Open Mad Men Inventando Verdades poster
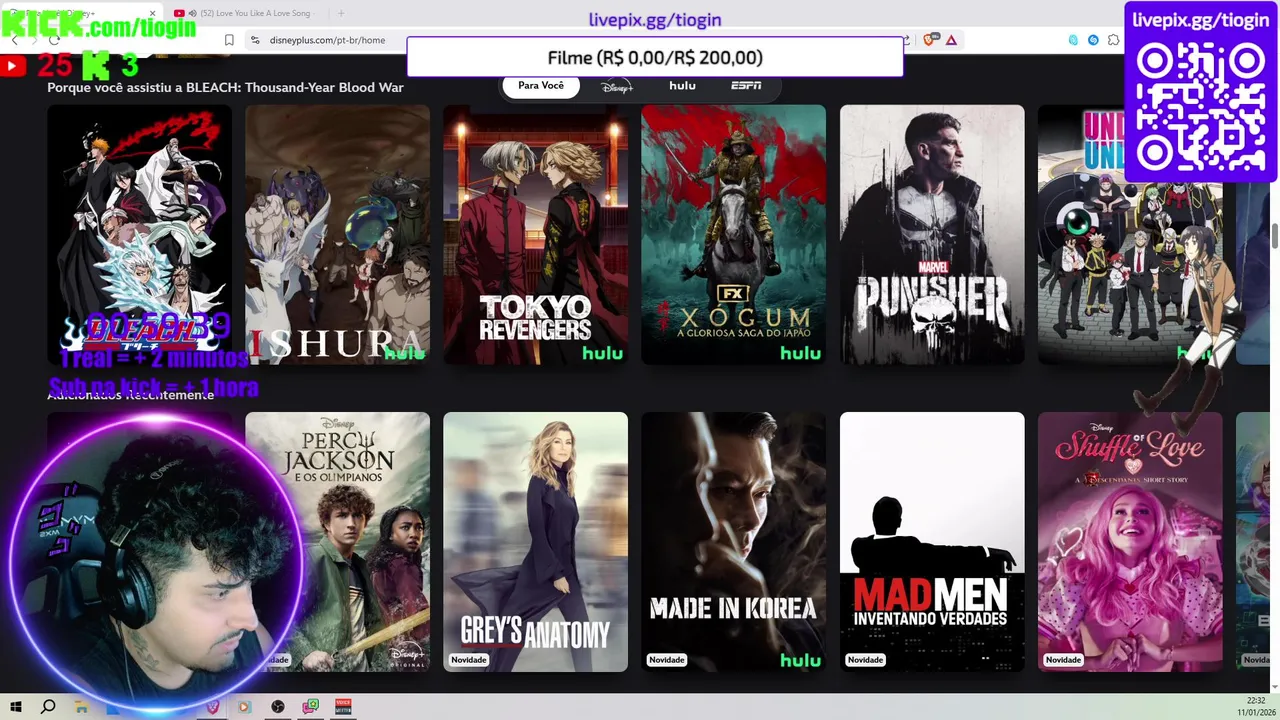 click(x=932, y=542)
